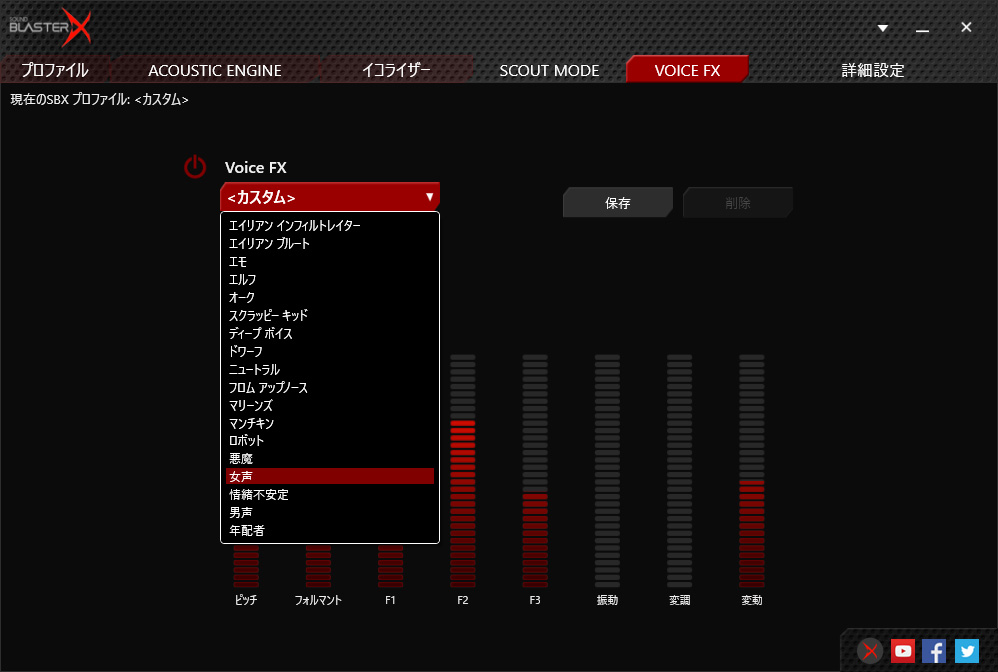Switch to the SCOUT MODE tab
The height and width of the screenshot is (672, 998).
tap(549, 70)
